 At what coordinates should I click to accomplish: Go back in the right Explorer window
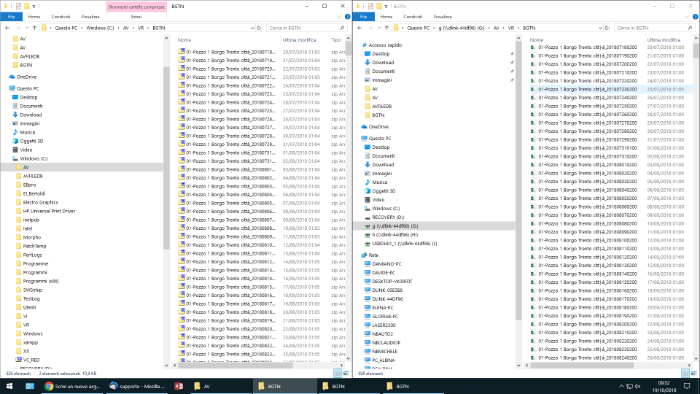(359, 28)
